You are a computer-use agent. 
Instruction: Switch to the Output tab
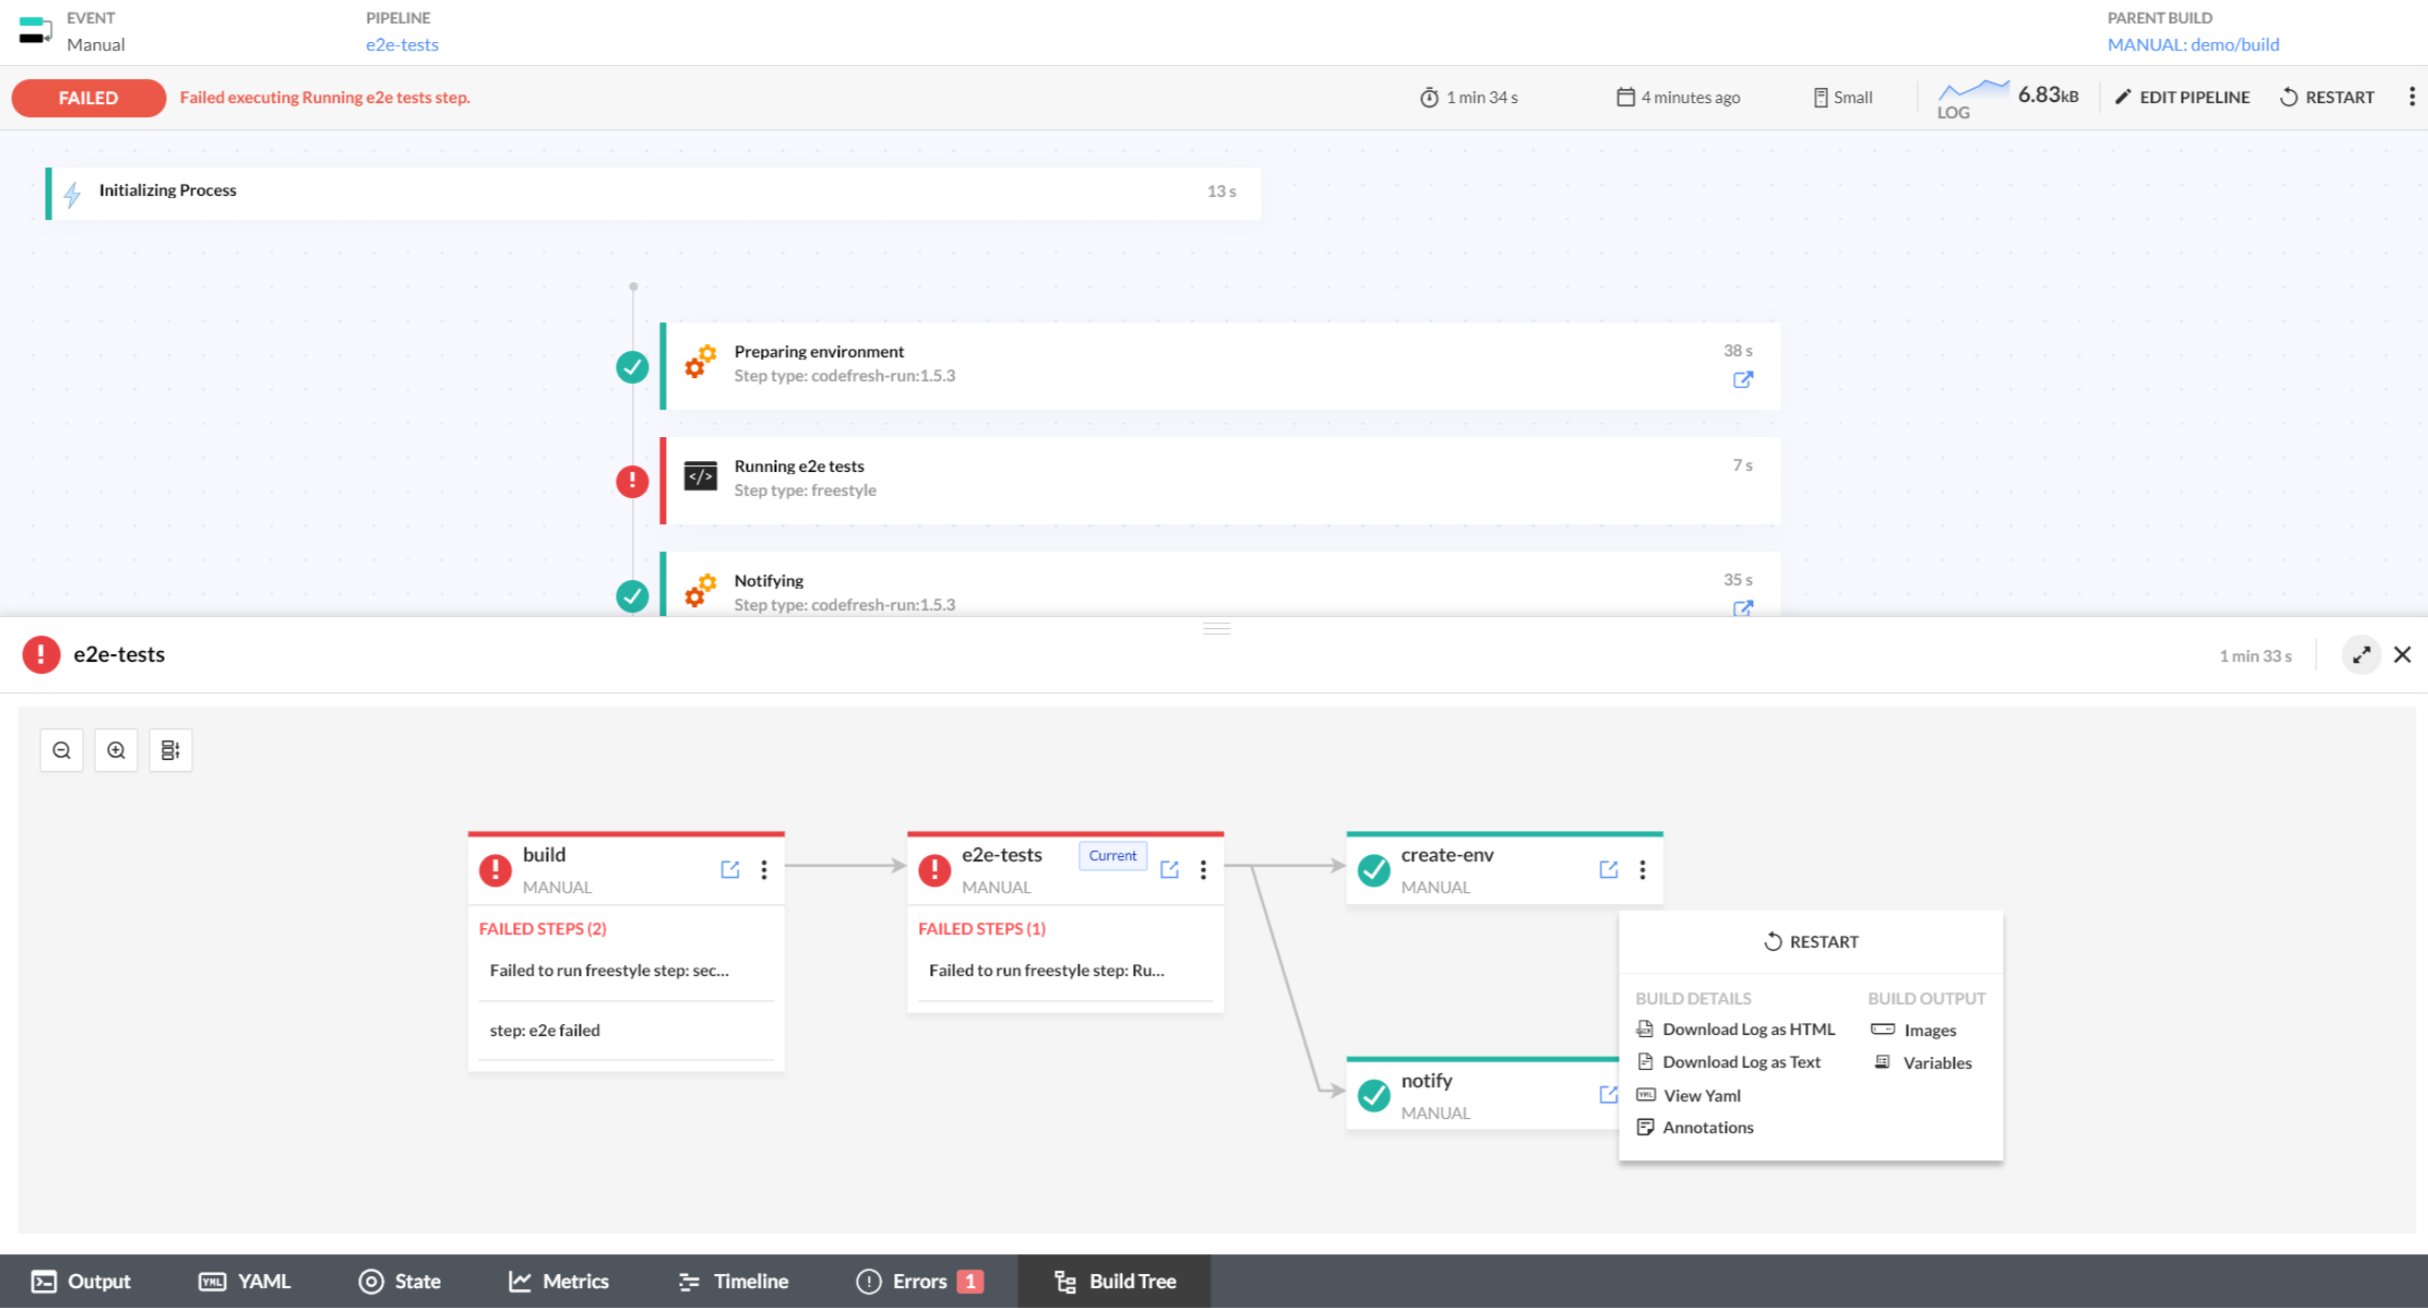pyautogui.click(x=82, y=1281)
